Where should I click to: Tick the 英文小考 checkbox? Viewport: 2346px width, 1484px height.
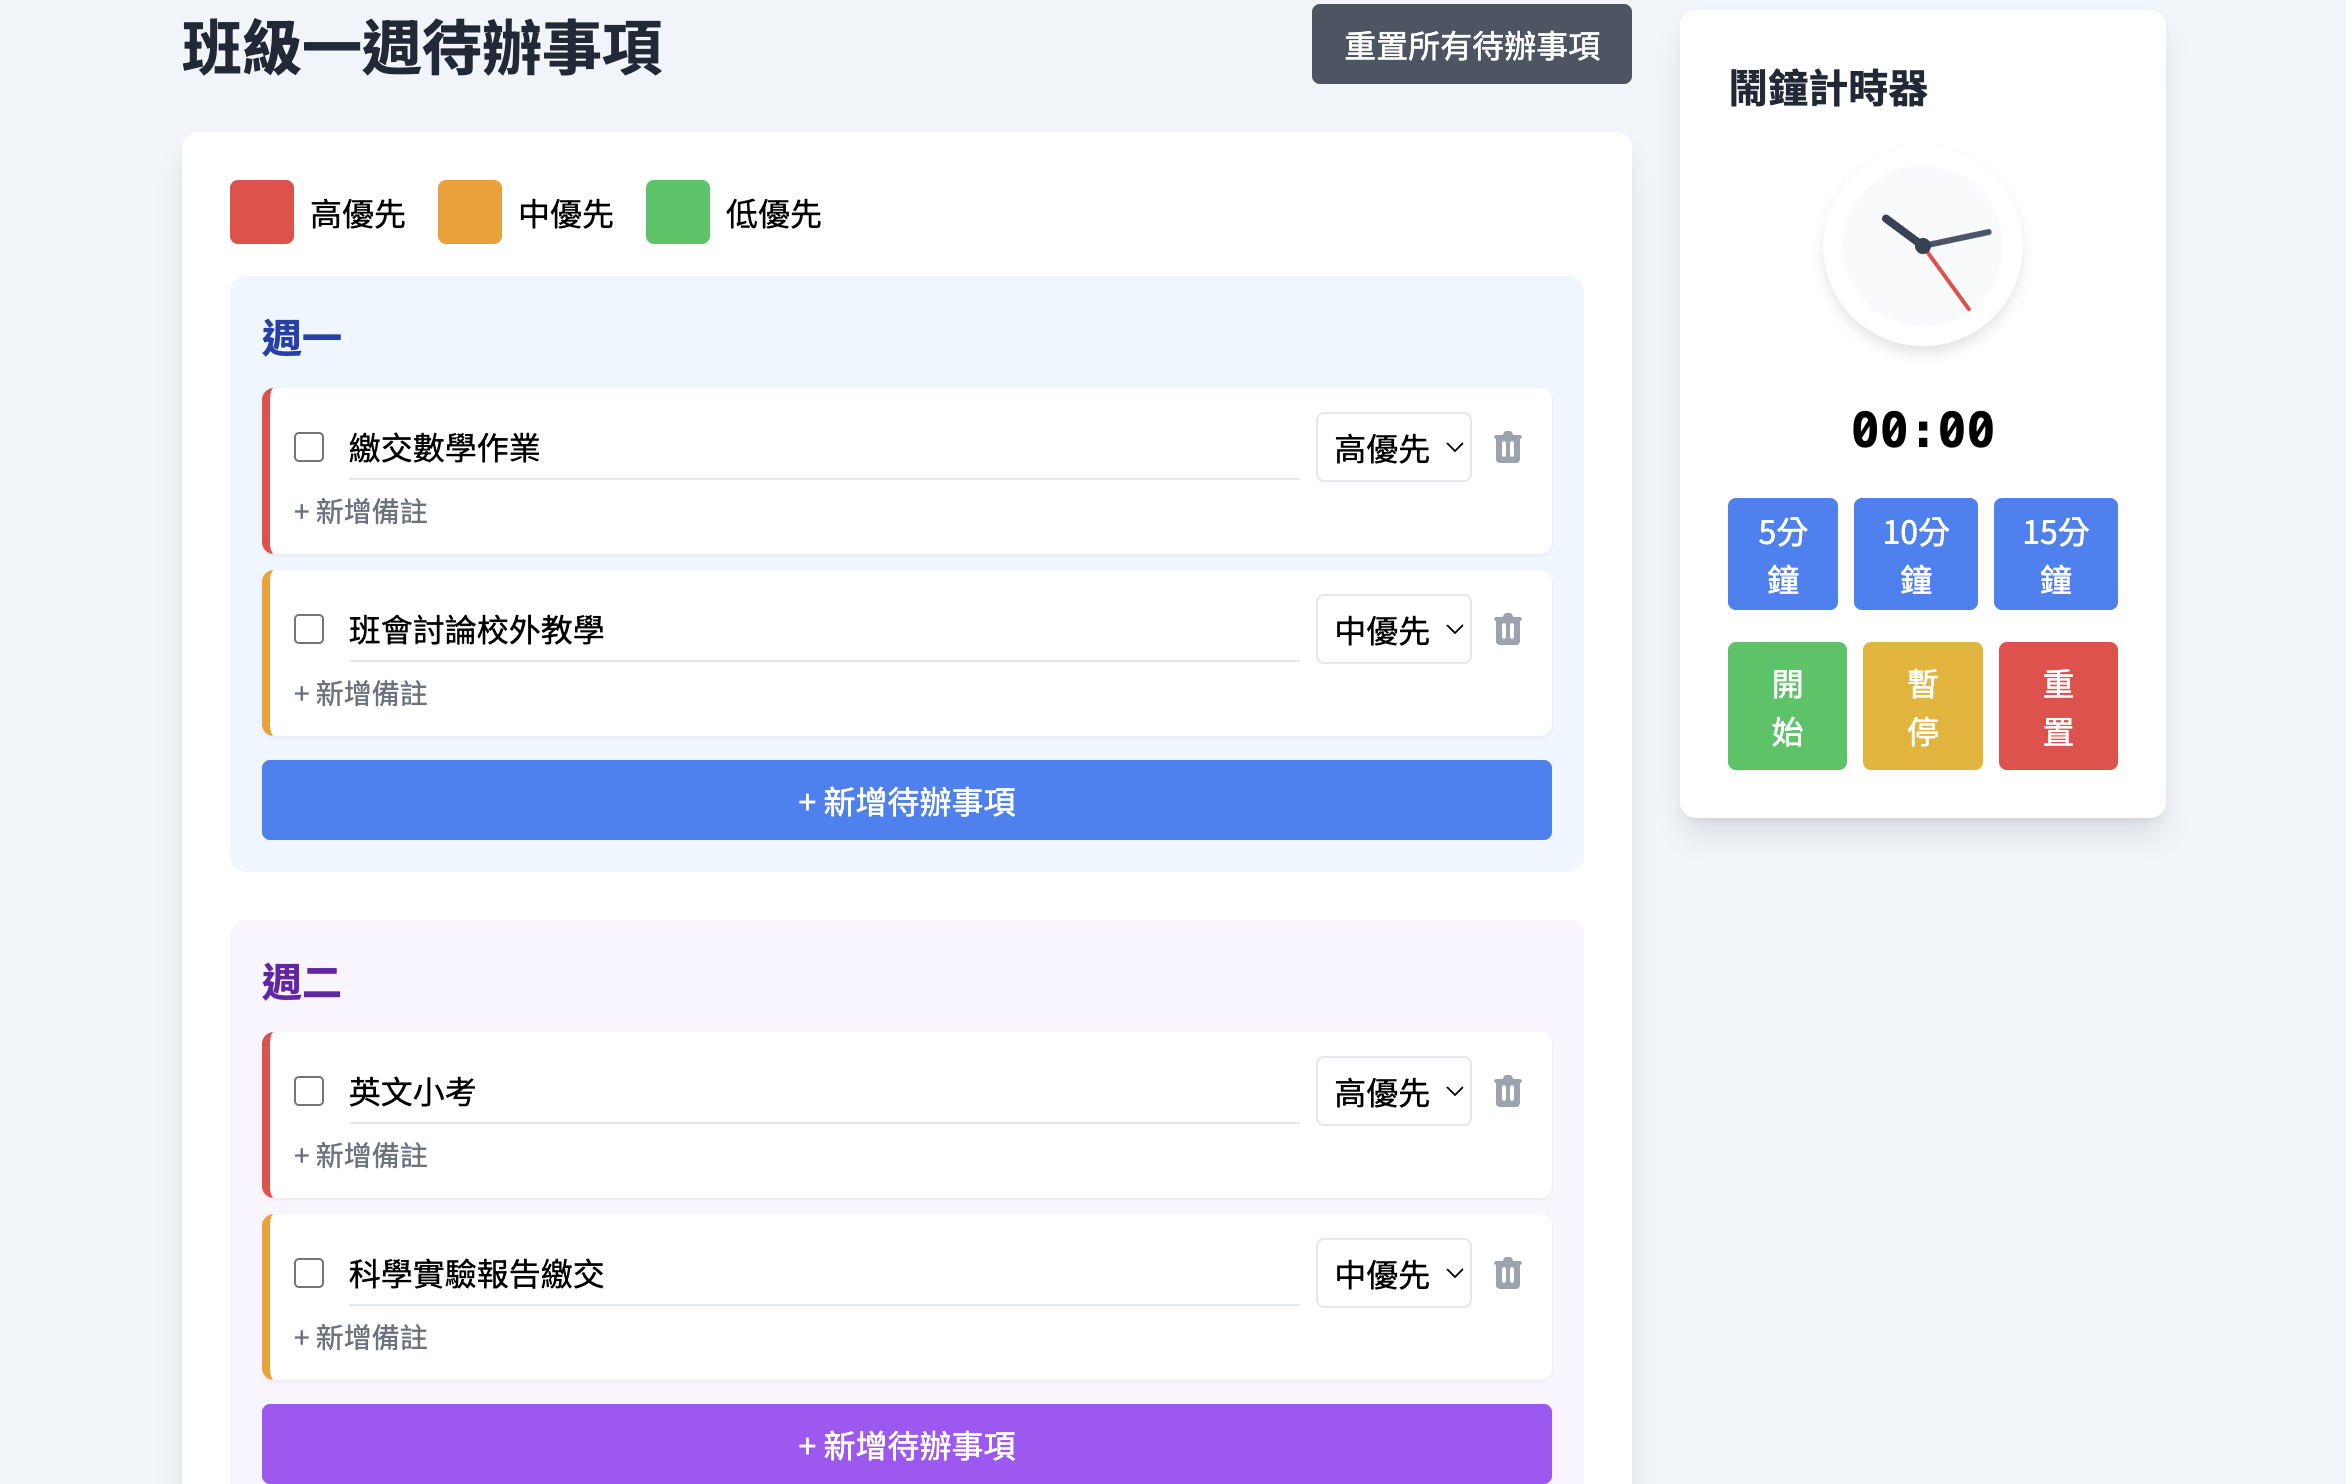[309, 1091]
